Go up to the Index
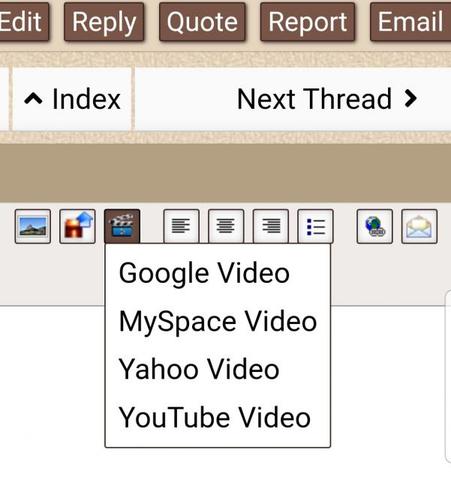This screenshot has width=451, height=480. pos(72,99)
